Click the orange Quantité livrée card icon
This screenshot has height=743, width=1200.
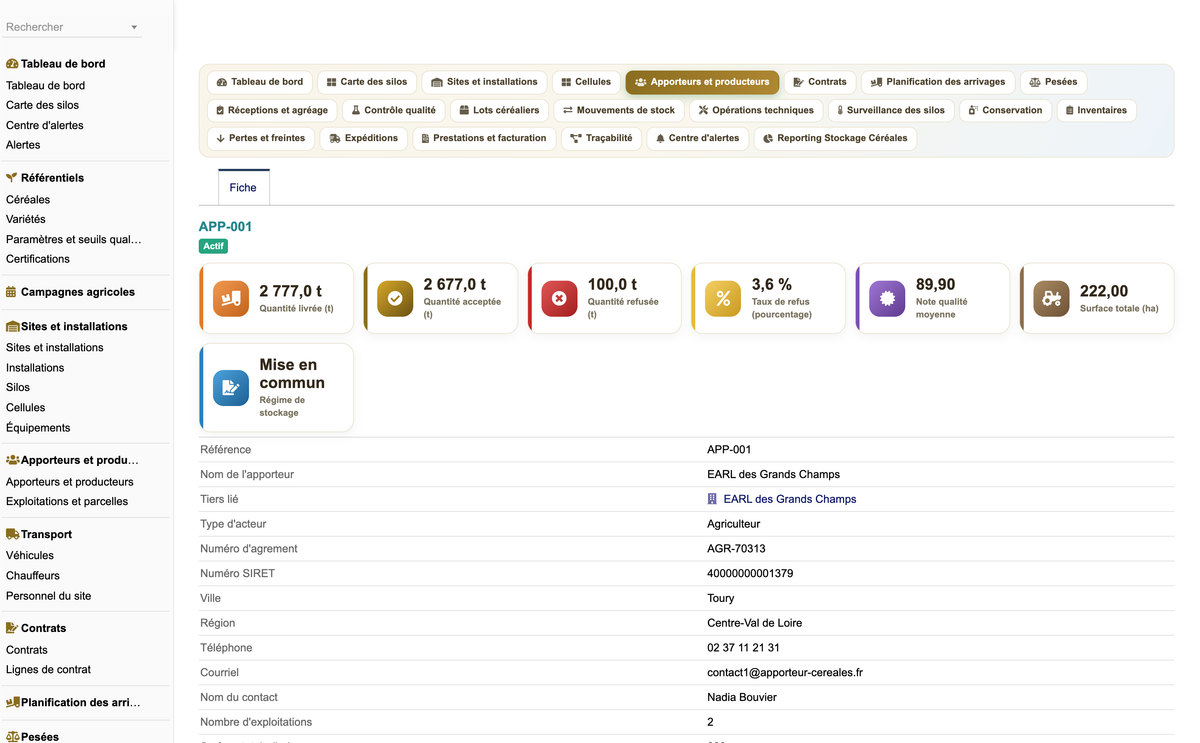[231, 298]
